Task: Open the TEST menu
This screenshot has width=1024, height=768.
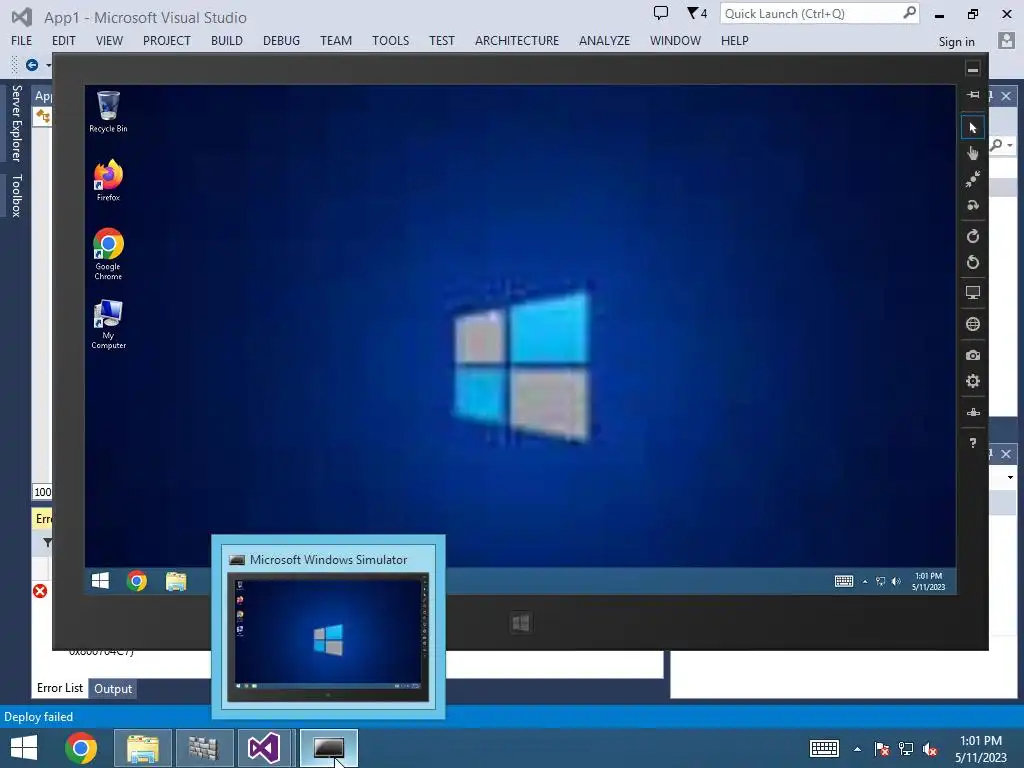Action: coord(441,40)
